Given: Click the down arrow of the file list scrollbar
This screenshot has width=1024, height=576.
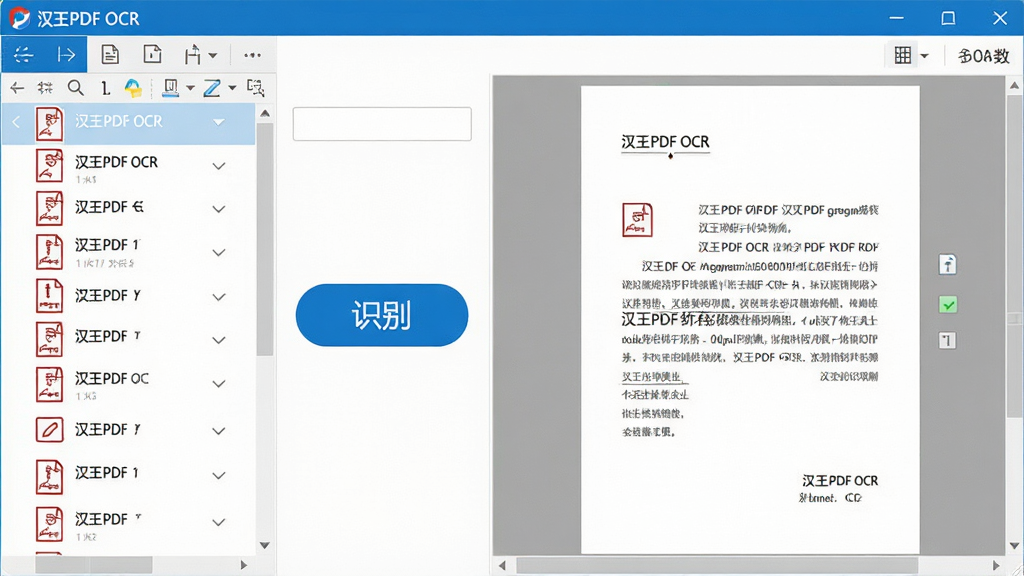Looking at the screenshot, I should tap(265, 545).
